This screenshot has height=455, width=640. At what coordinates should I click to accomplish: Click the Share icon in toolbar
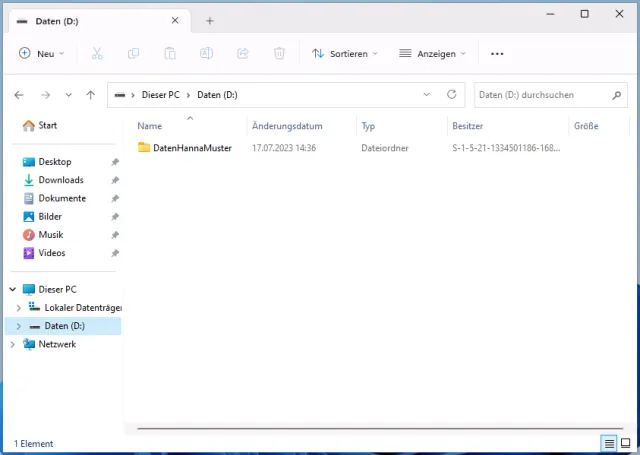[x=243, y=53]
